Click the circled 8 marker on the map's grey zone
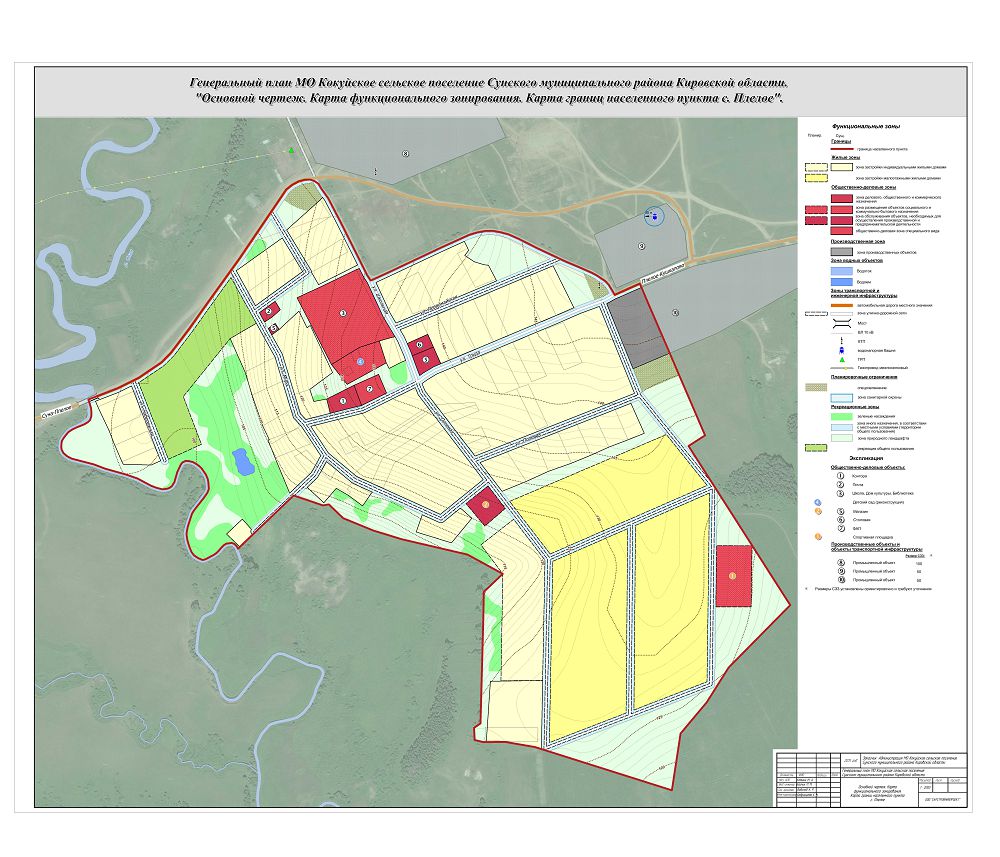Screen dimensions: 1000x857 (x=404, y=154)
